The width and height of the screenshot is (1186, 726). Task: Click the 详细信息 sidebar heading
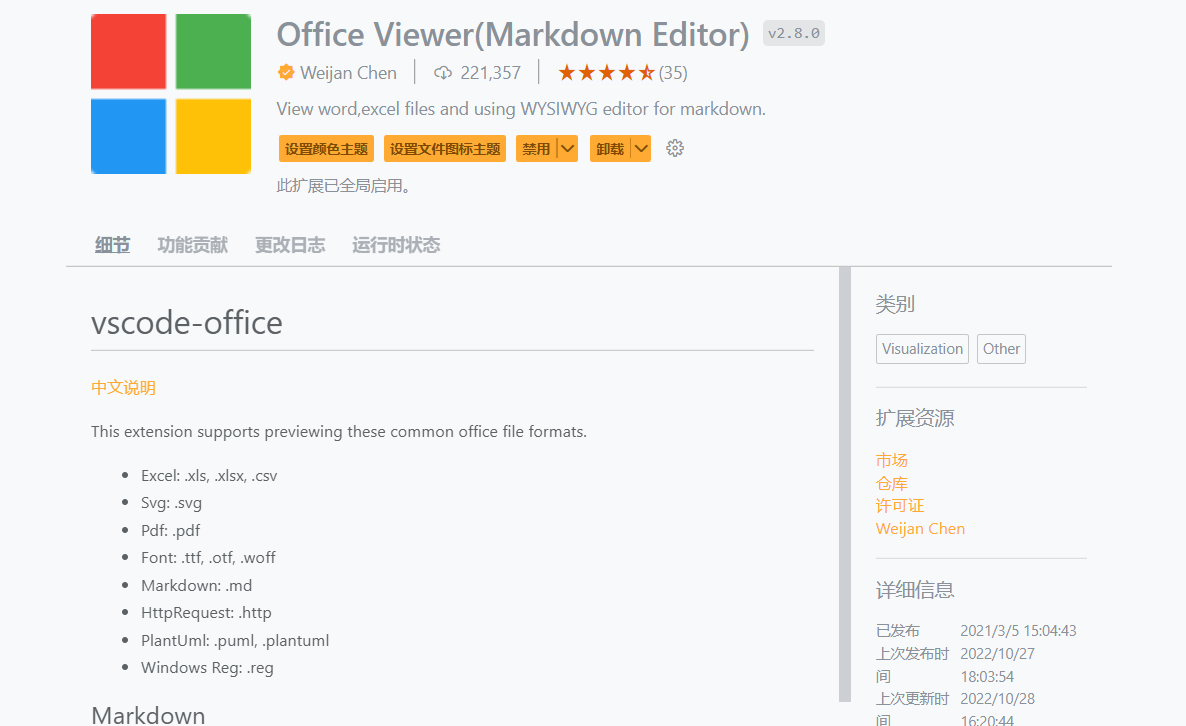point(915,590)
